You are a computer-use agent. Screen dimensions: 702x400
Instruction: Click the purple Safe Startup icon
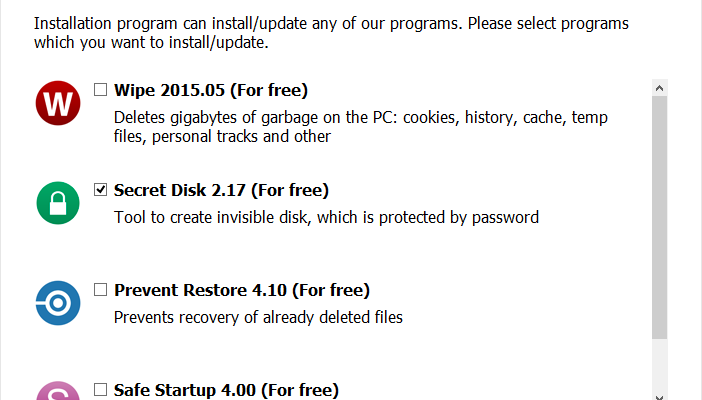point(58,392)
